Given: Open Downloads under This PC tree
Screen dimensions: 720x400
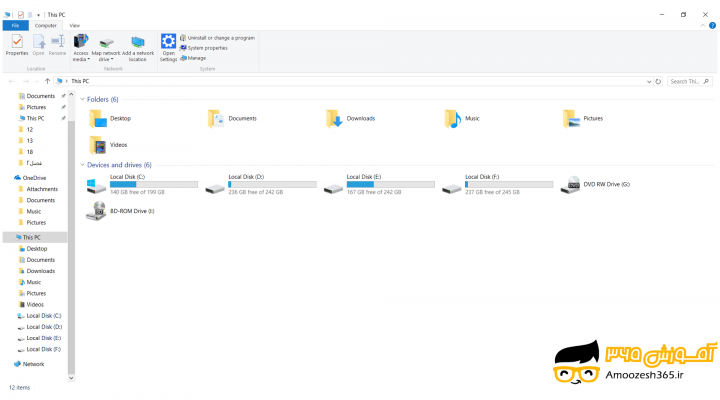Looking at the screenshot, I should pyautogui.click(x=40, y=271).
